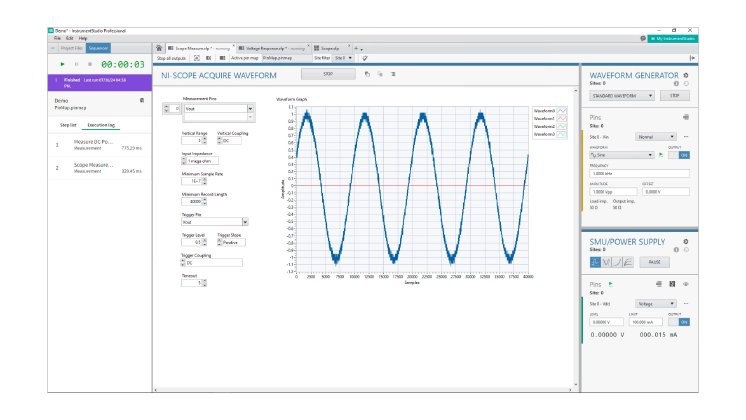The width and height of the screenshot is (746, 420).
Task: Switch to Step list tab
Action: [x=68, y=125]
